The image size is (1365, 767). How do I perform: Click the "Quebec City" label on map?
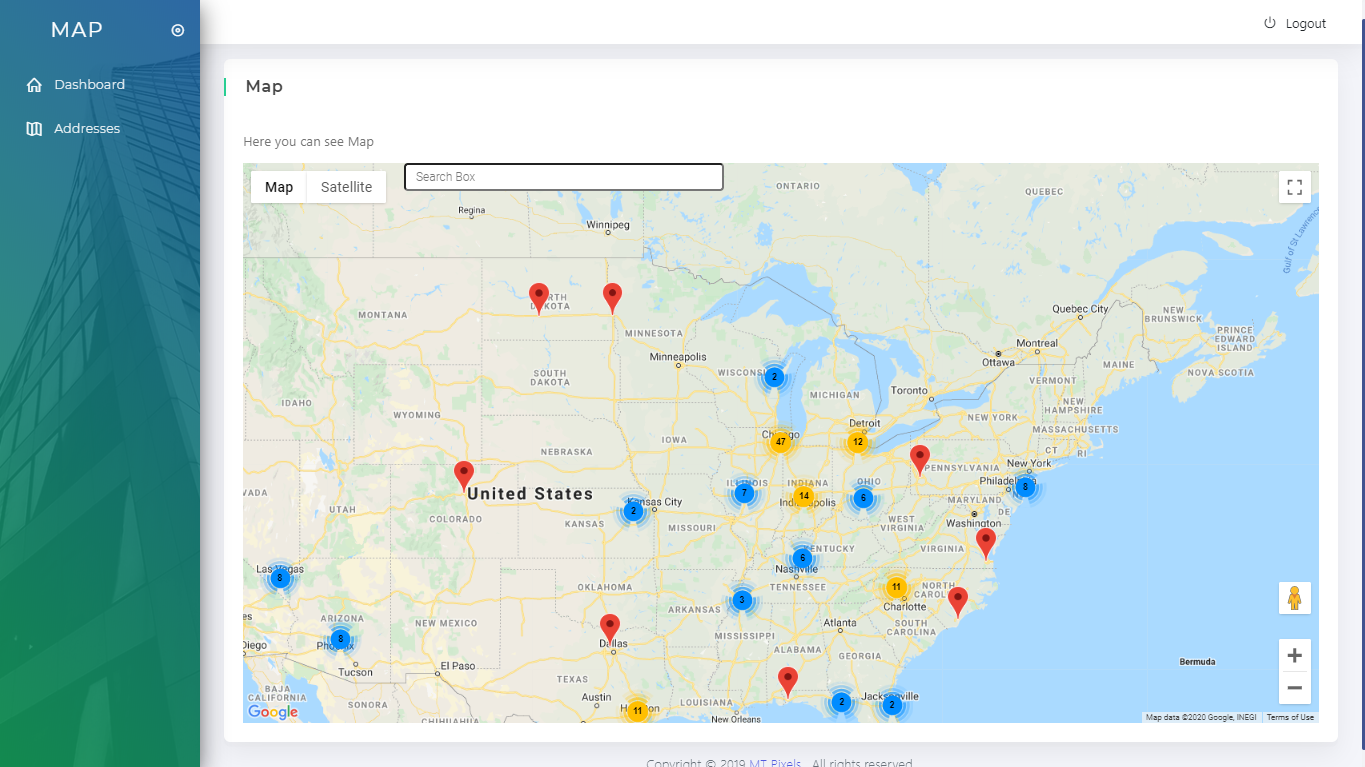point(1080,309)
